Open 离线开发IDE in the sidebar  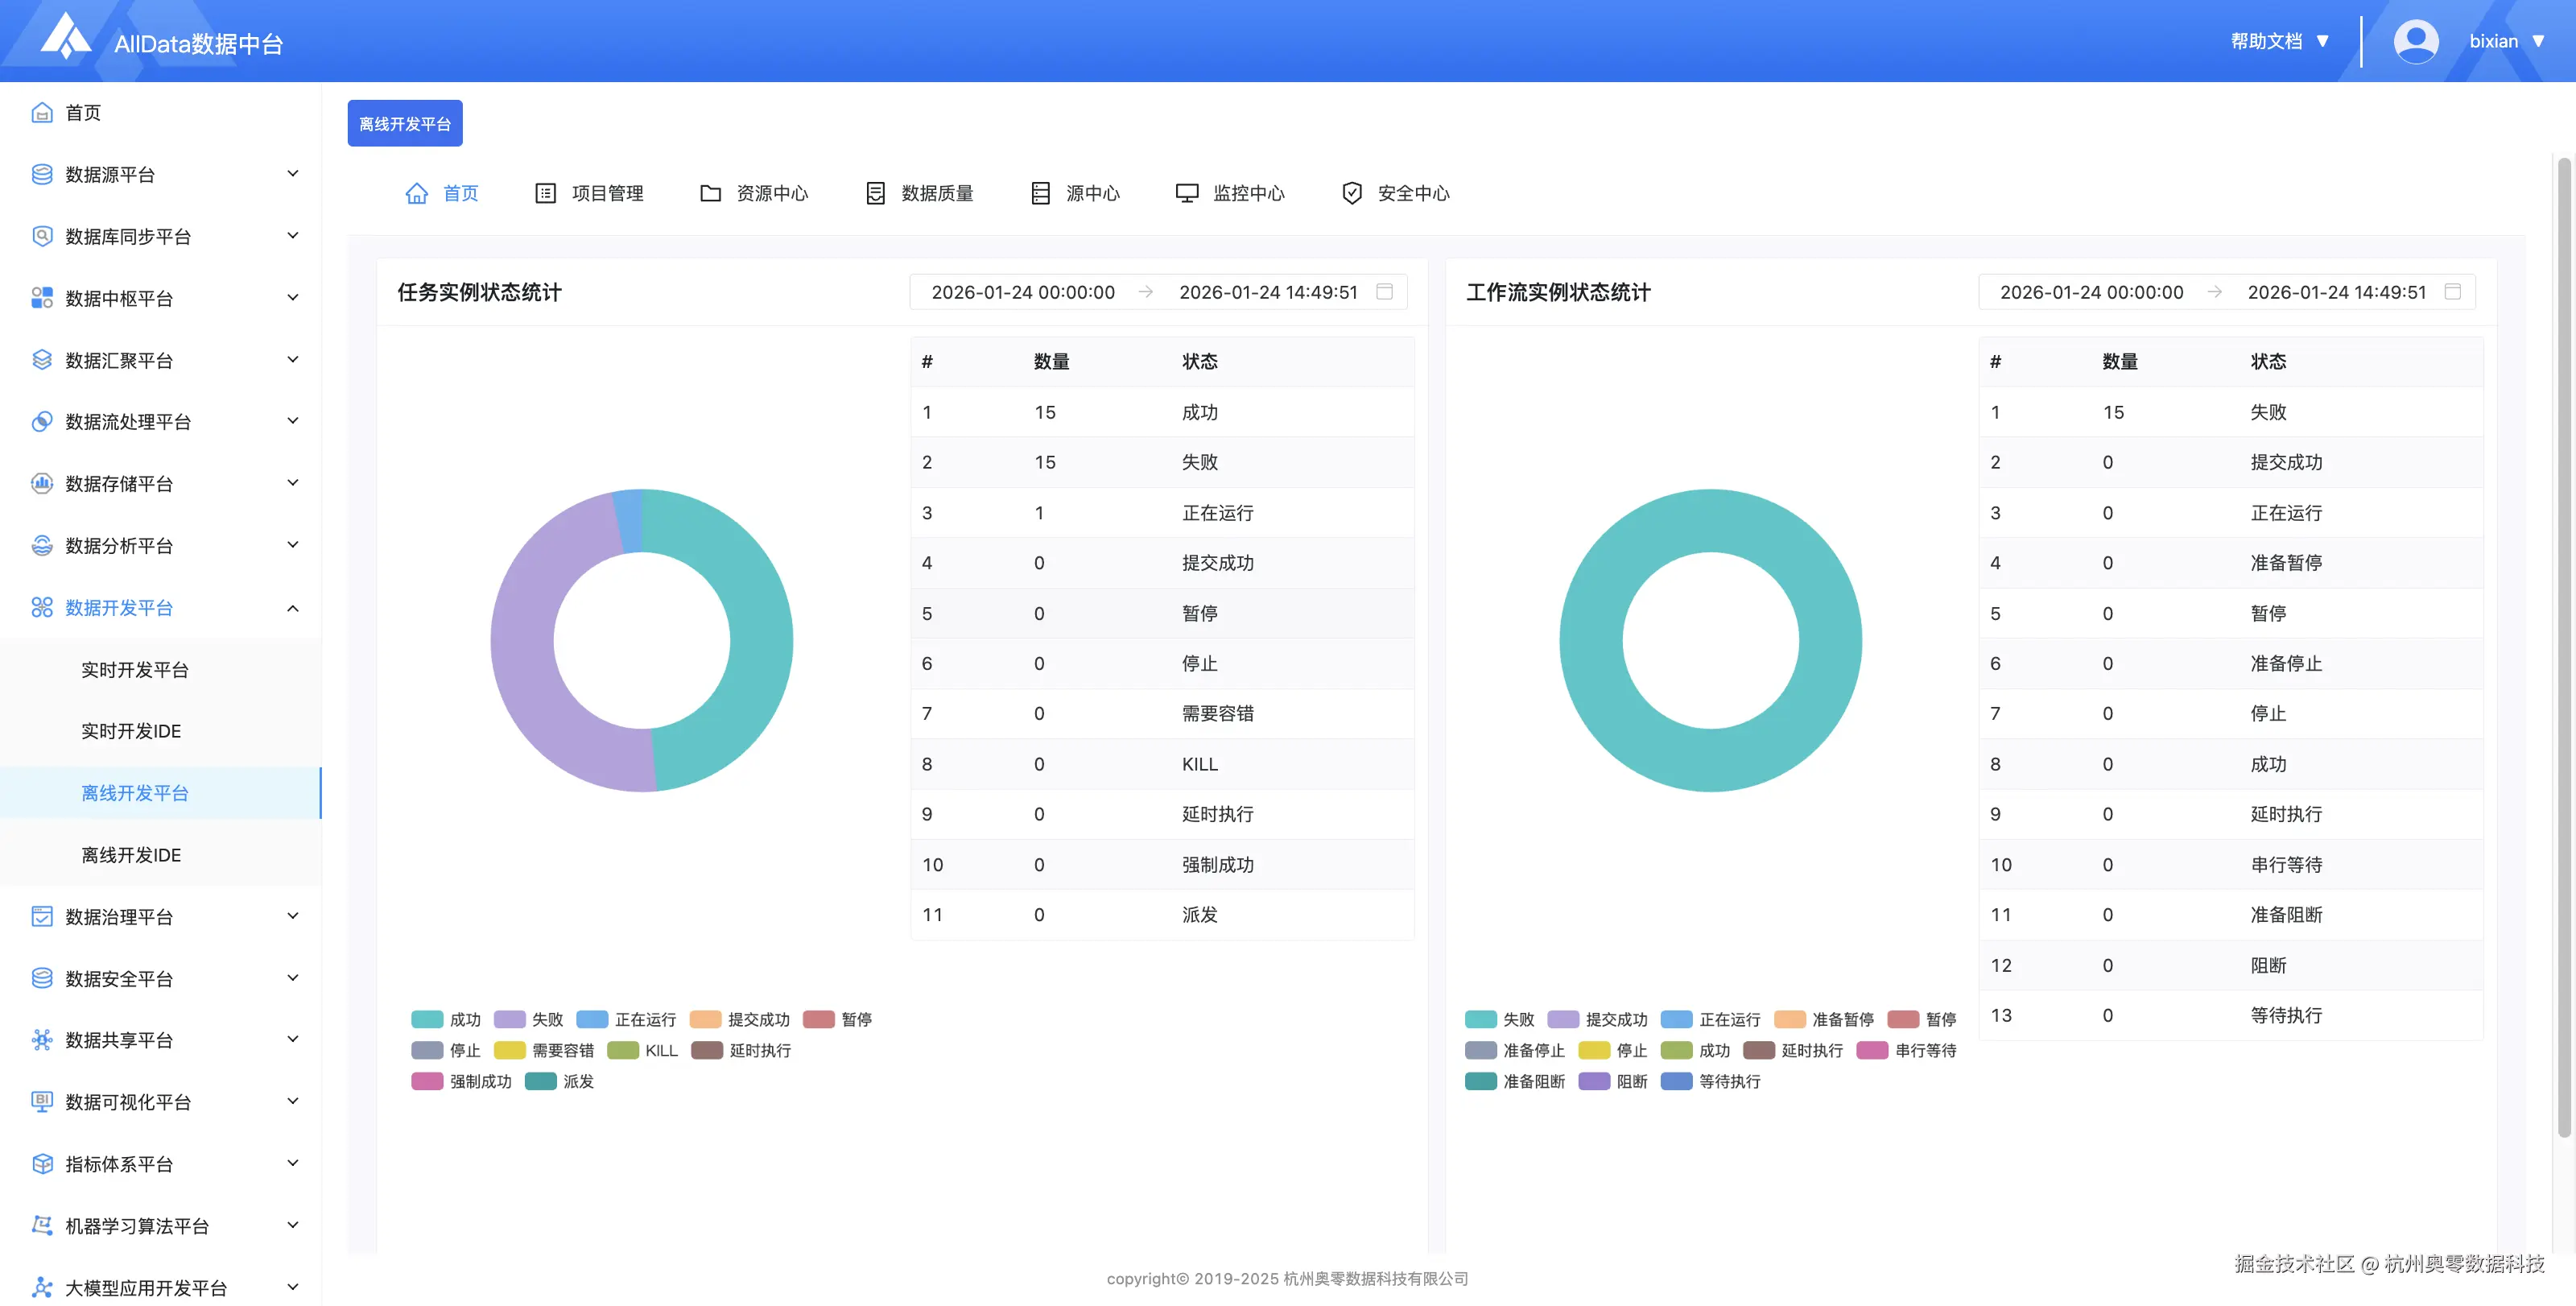pos(131,854)
